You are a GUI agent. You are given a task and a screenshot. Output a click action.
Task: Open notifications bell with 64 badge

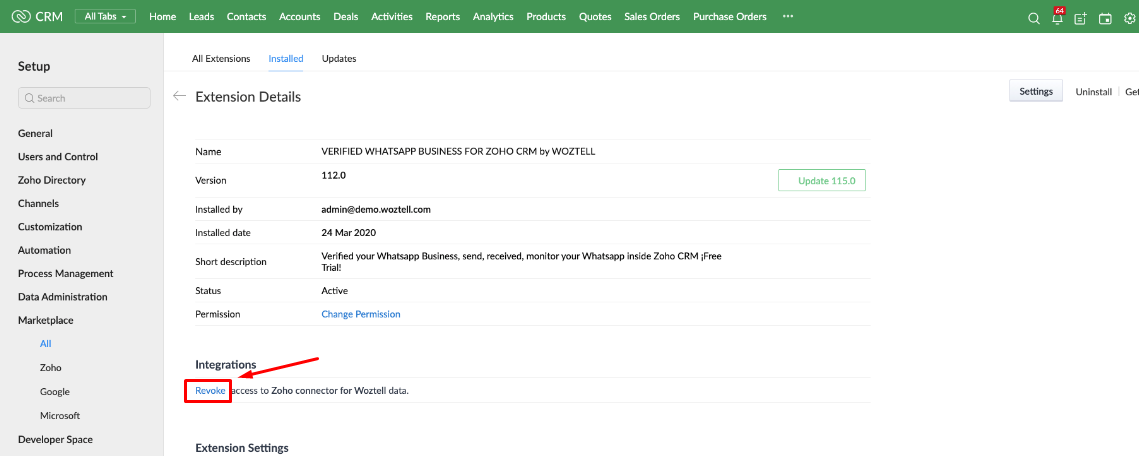point(1058,17)
